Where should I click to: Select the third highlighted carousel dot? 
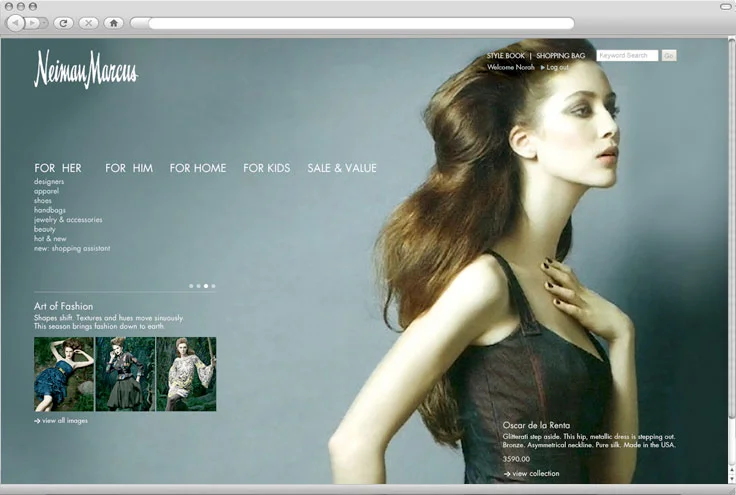[206, 286]
